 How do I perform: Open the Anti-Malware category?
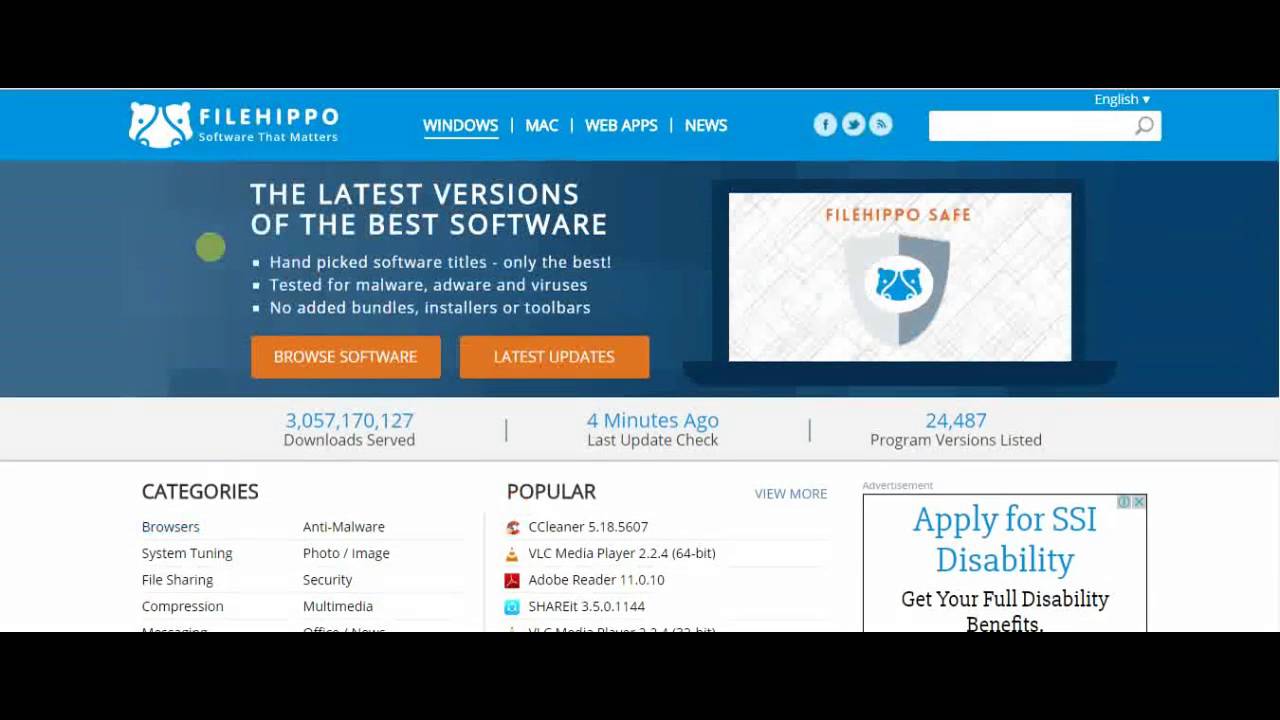(344, 527)
